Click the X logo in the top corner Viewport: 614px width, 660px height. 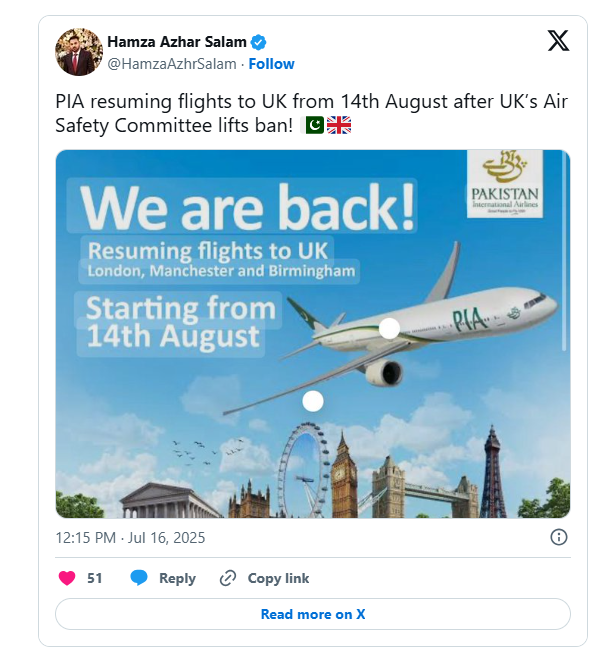(559, 41)
